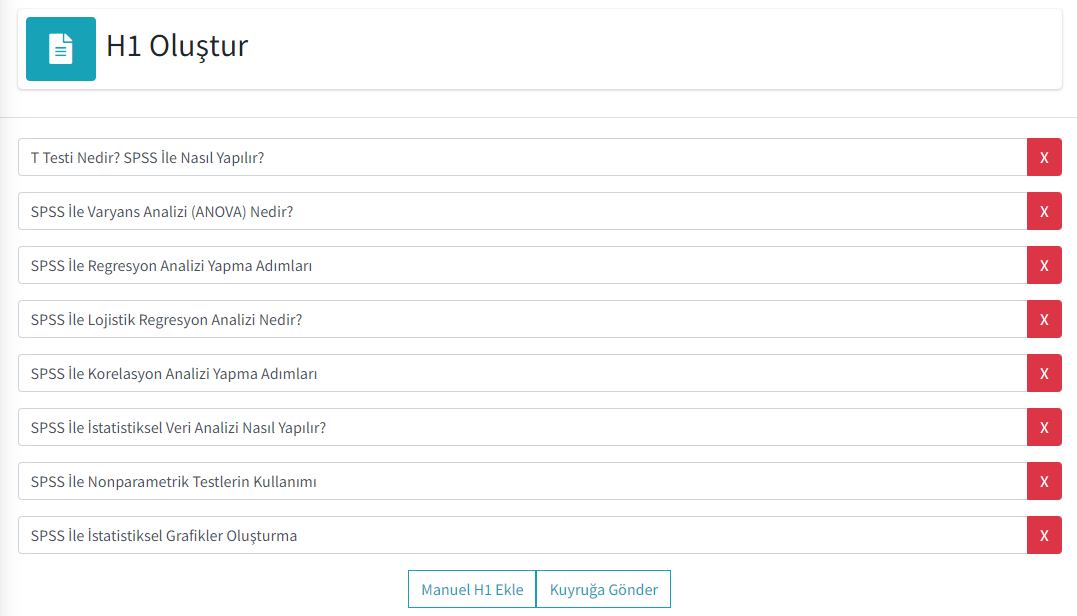Edit the Nonparametrik Testlerin Kullanımı input
The width and height of the screenshot is (1077, 616).
pyautogui.click(x=523, y=481)
